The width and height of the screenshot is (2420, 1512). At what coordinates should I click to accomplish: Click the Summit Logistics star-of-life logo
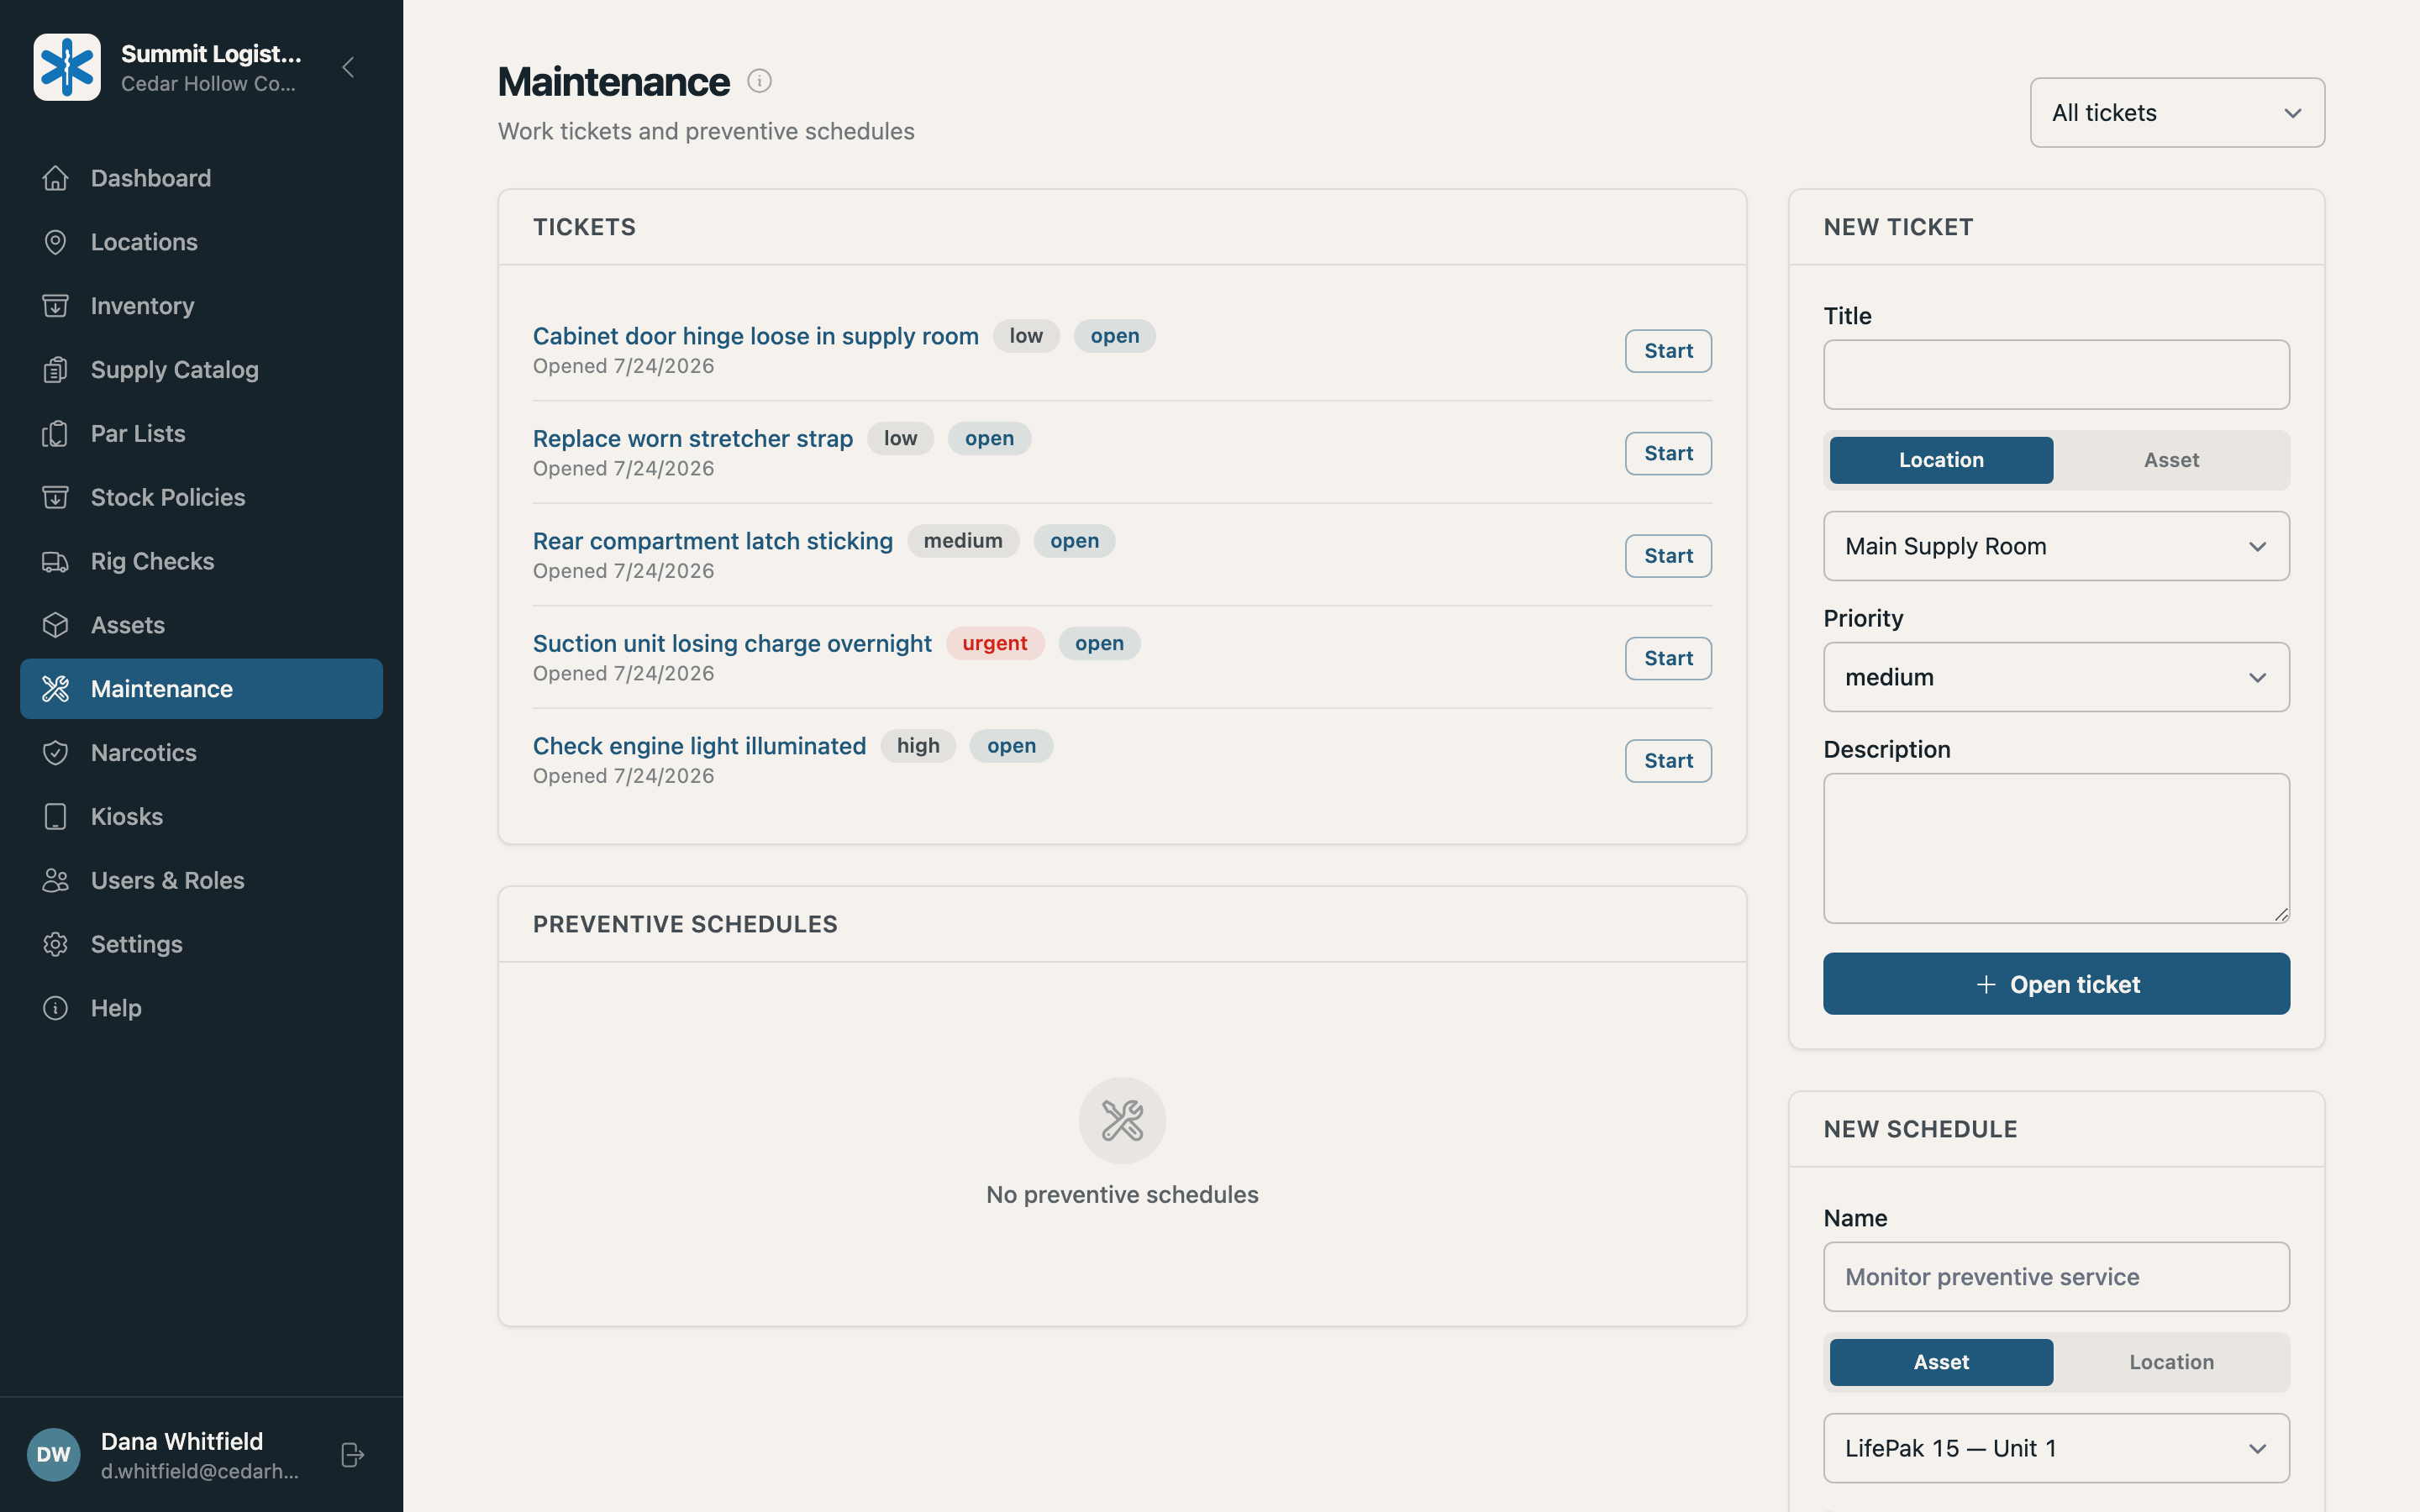point(67,67)
